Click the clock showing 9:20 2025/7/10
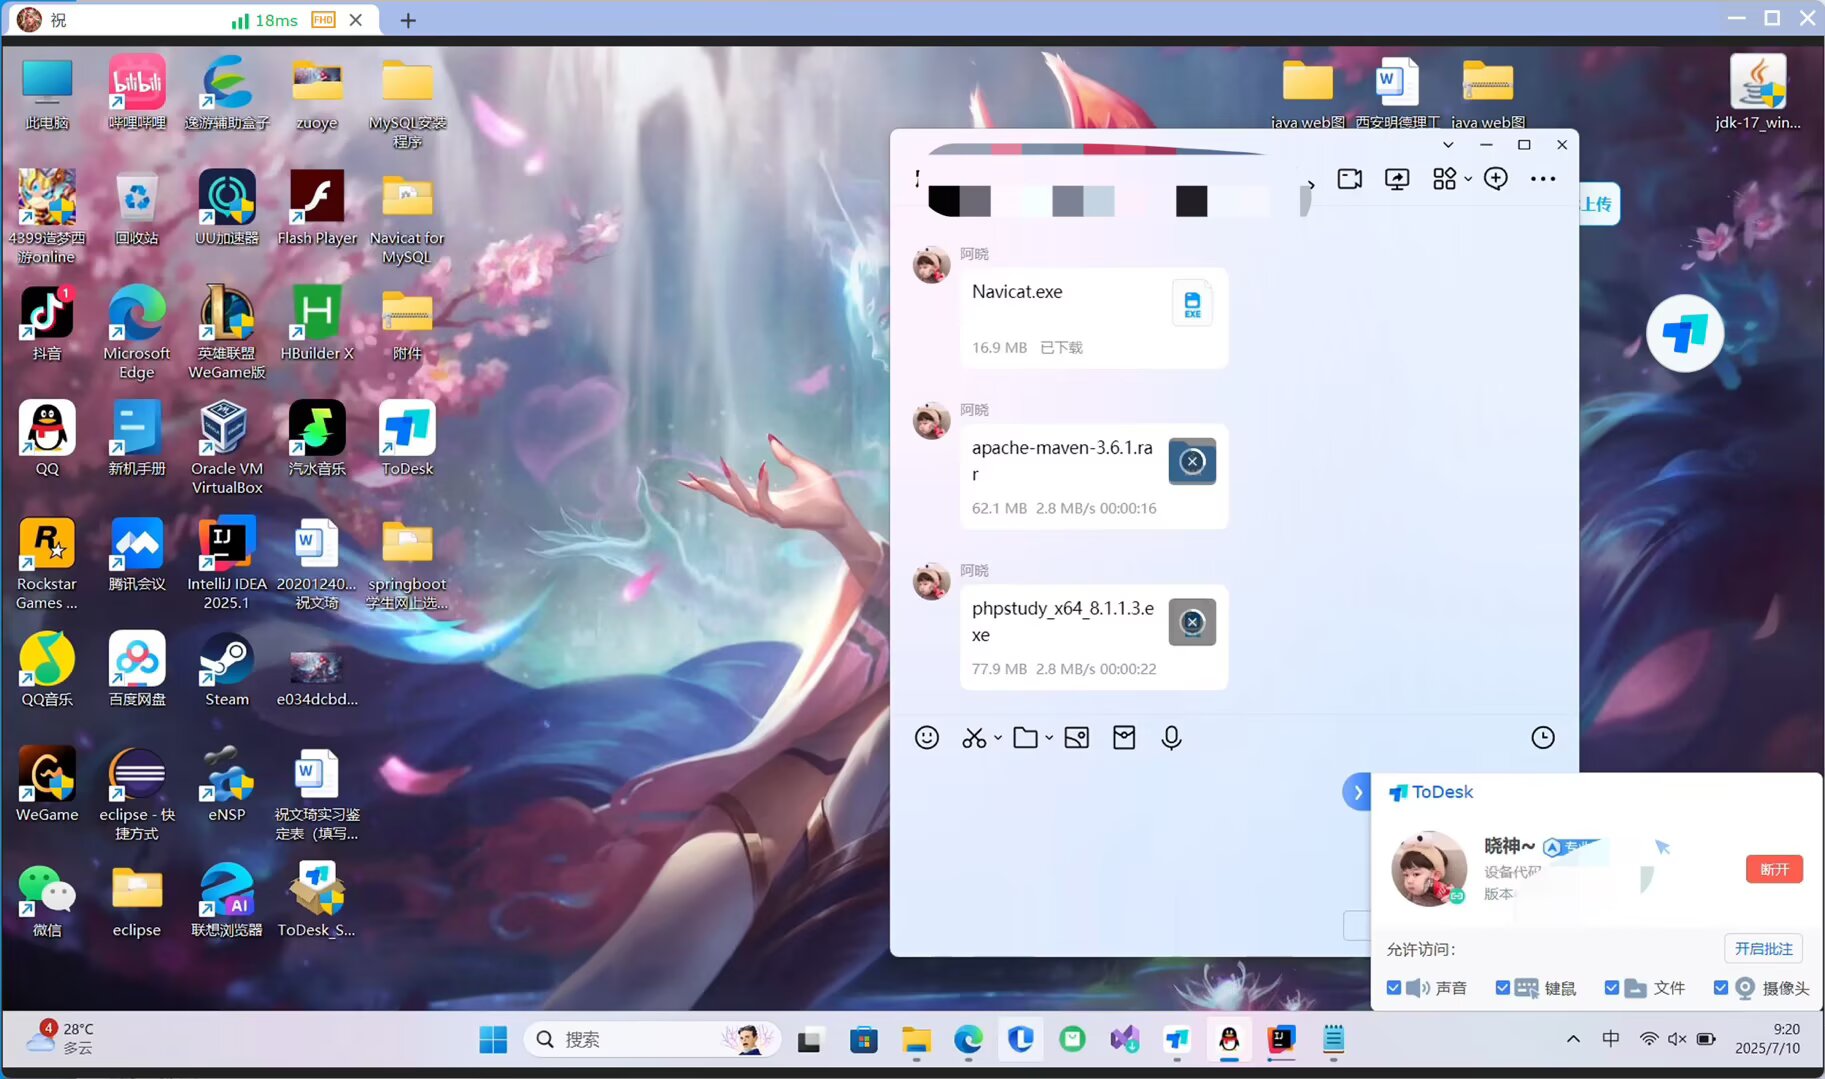The width and height of the screenshot is (1825, 1079). pos(1768,1039)
